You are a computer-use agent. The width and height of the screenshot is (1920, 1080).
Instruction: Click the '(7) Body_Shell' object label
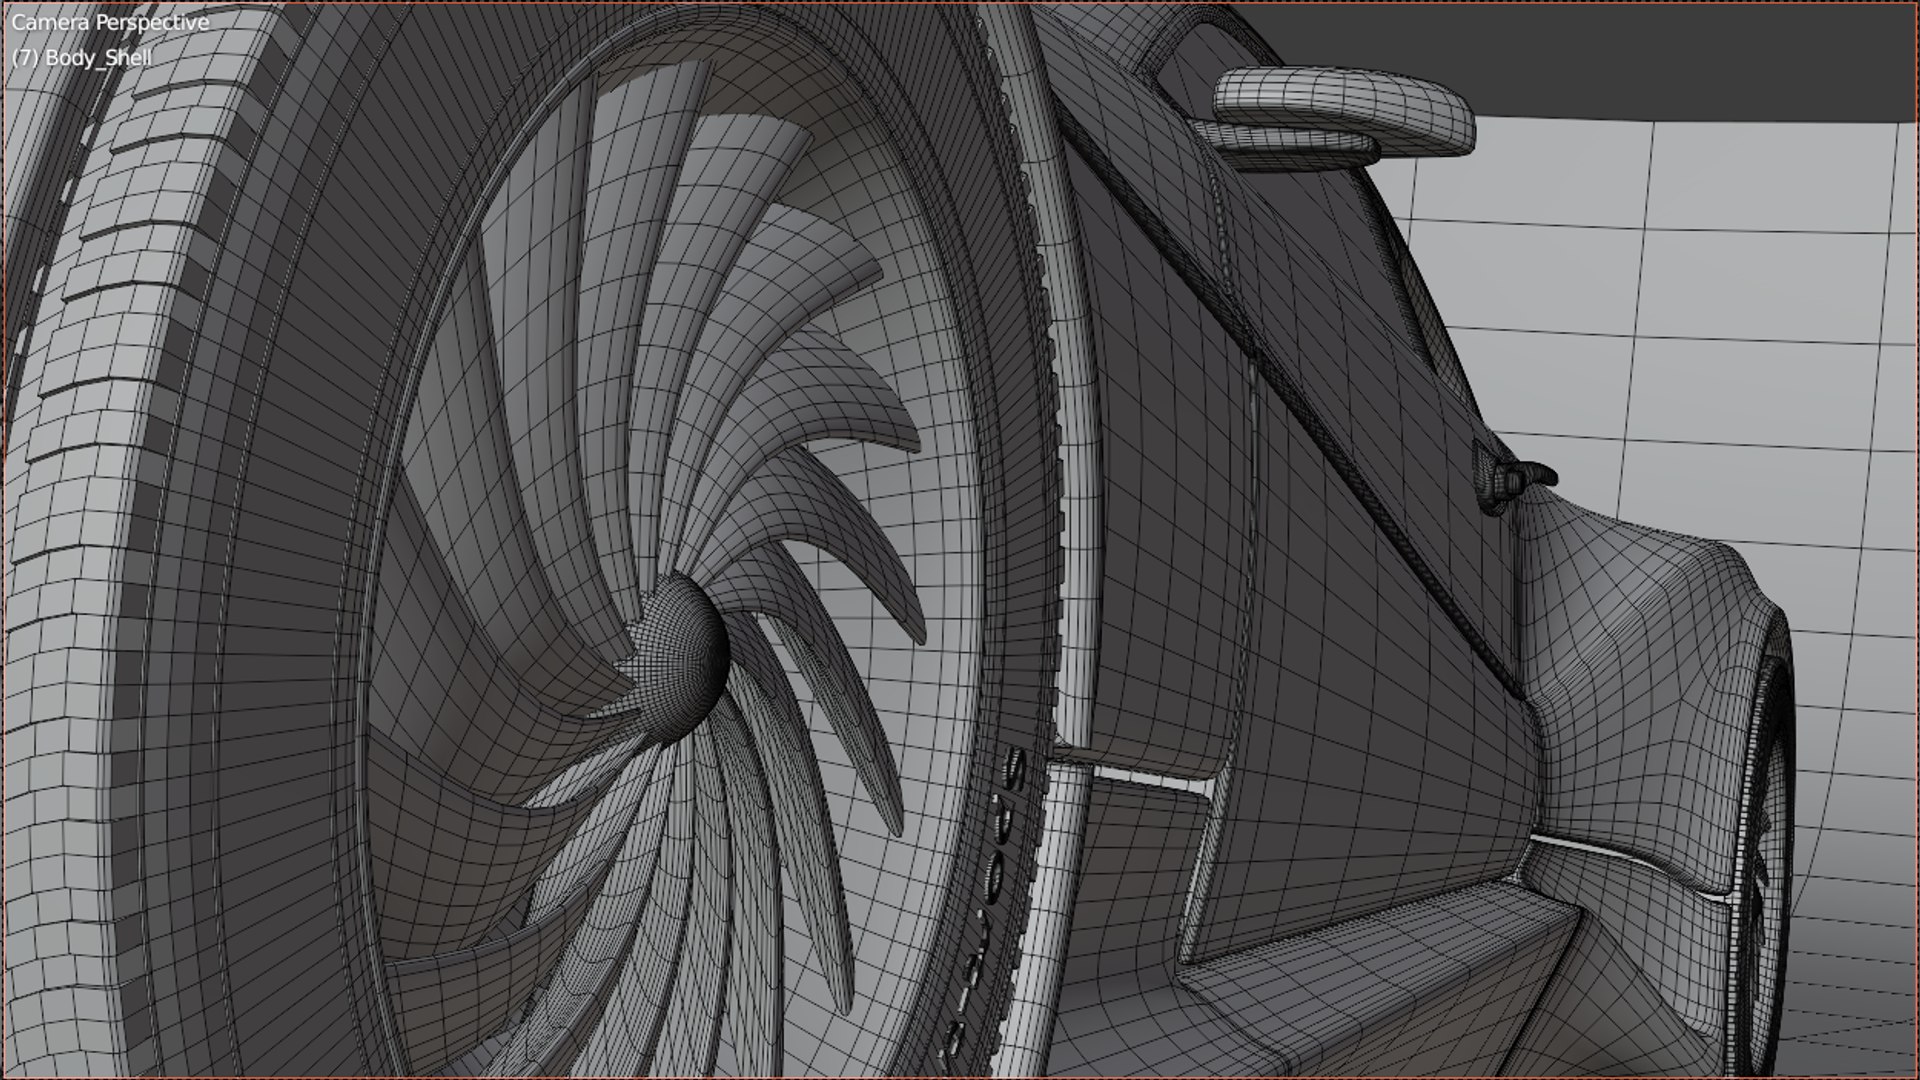point(82,57)
